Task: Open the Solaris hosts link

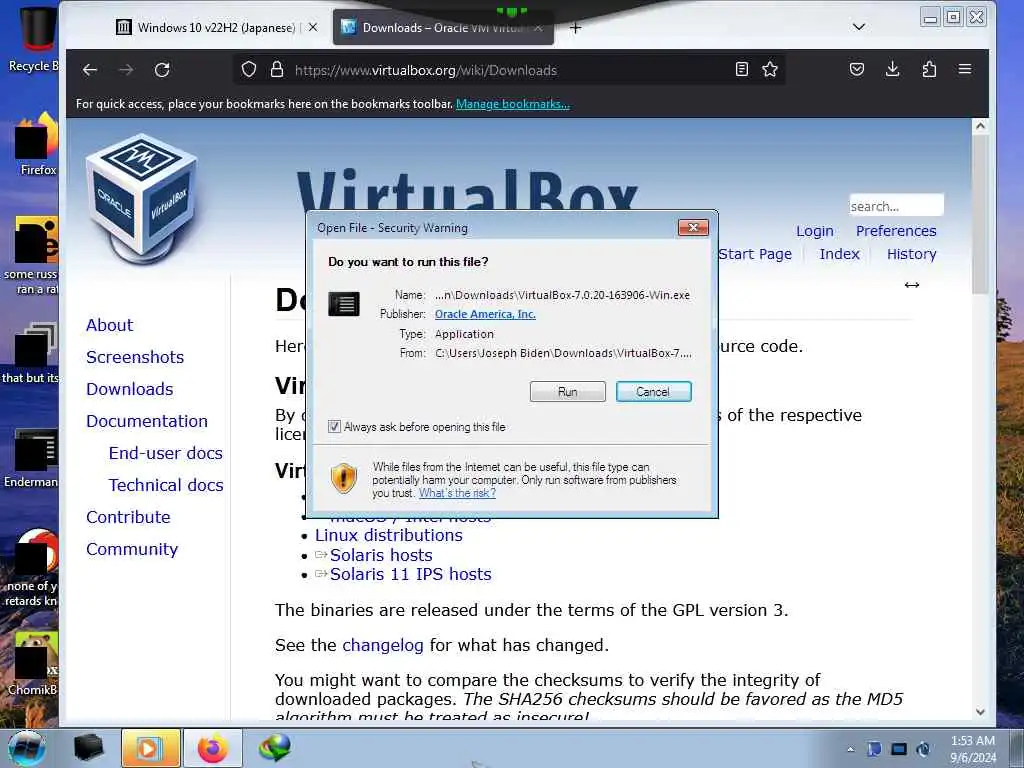Action: point(381,555)
